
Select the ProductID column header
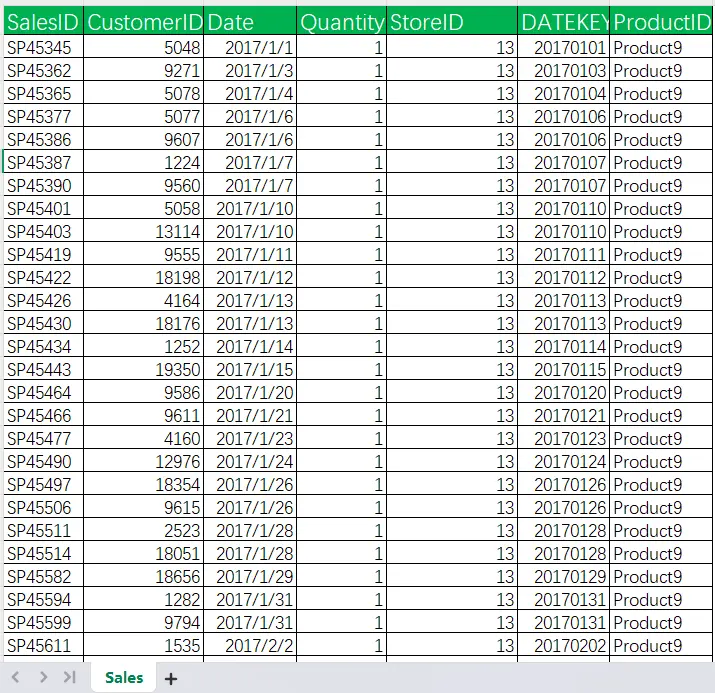pyautogui.click(x=662, y=21)
